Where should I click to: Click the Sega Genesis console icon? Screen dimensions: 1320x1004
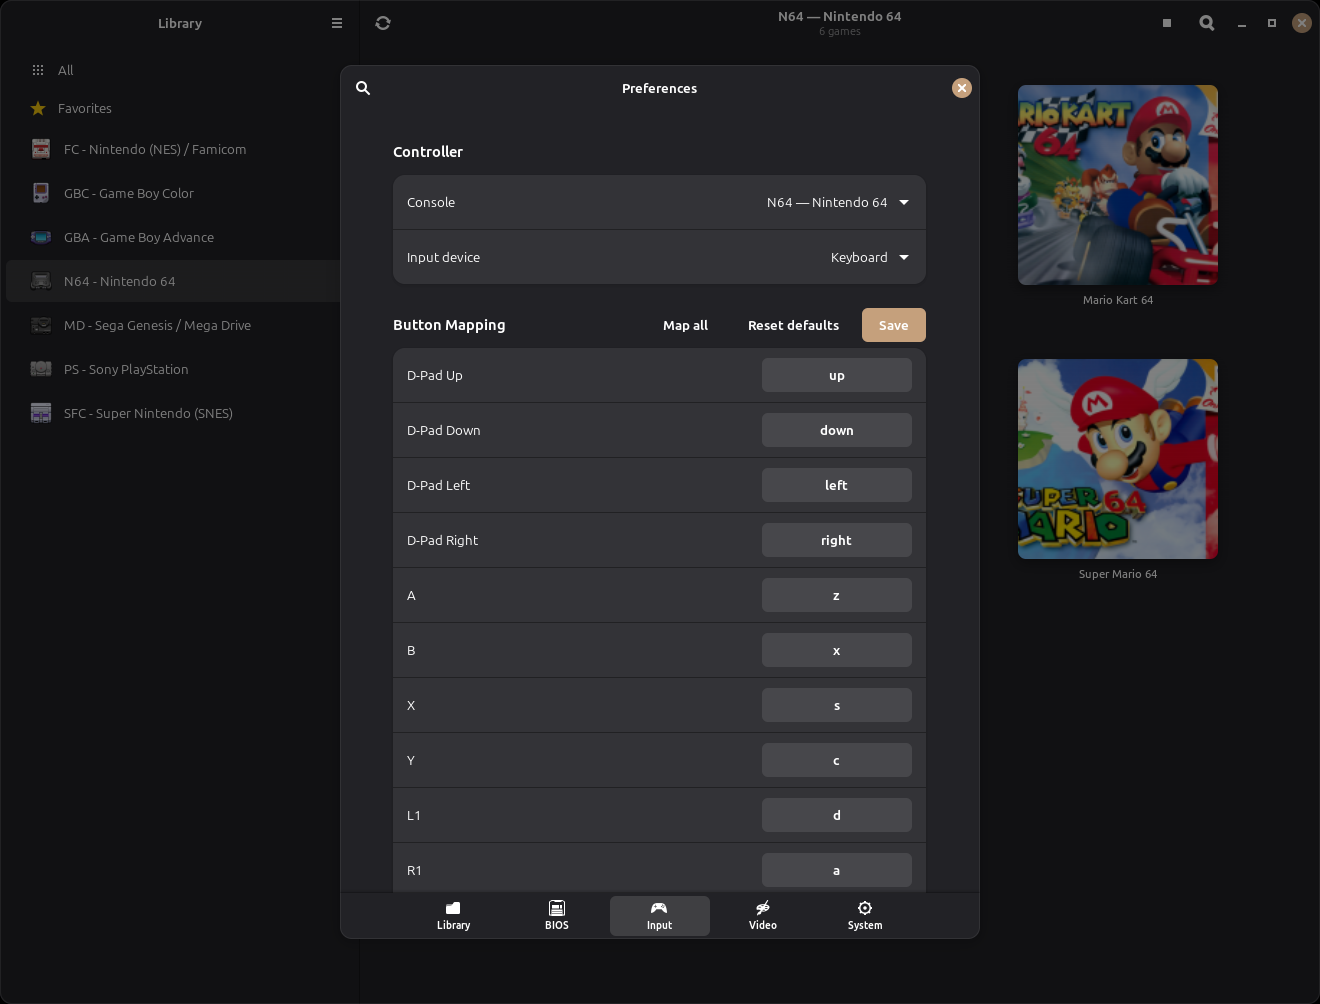click(x=41, y=325)
